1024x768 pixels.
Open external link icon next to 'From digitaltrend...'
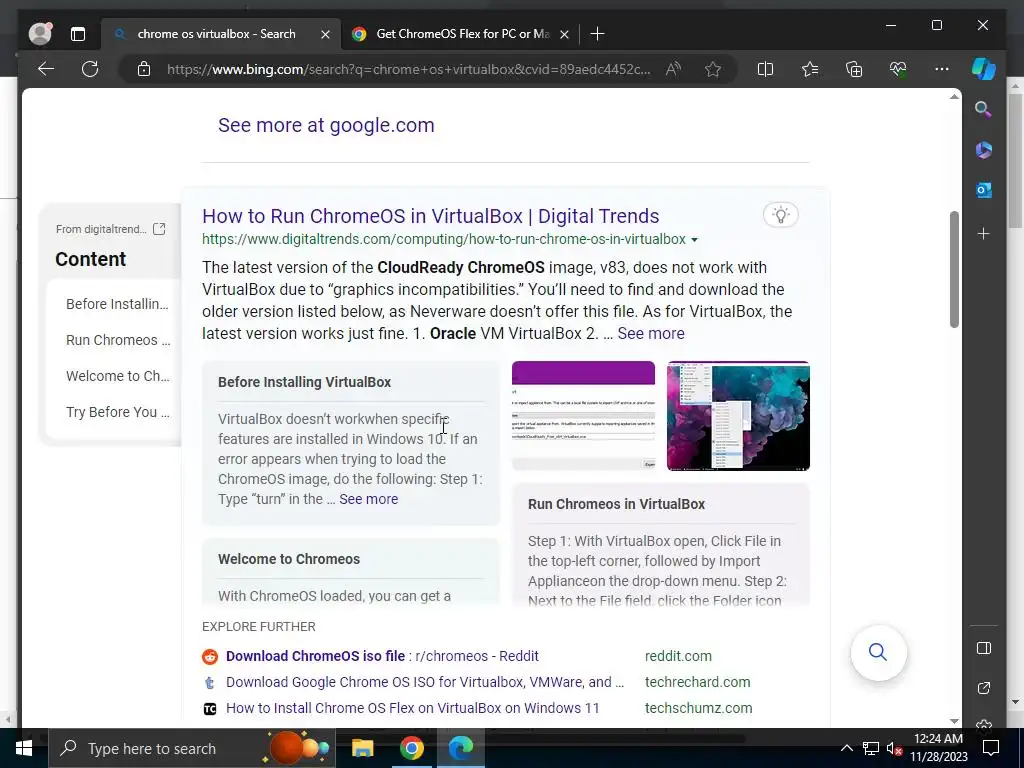[159, 229]
